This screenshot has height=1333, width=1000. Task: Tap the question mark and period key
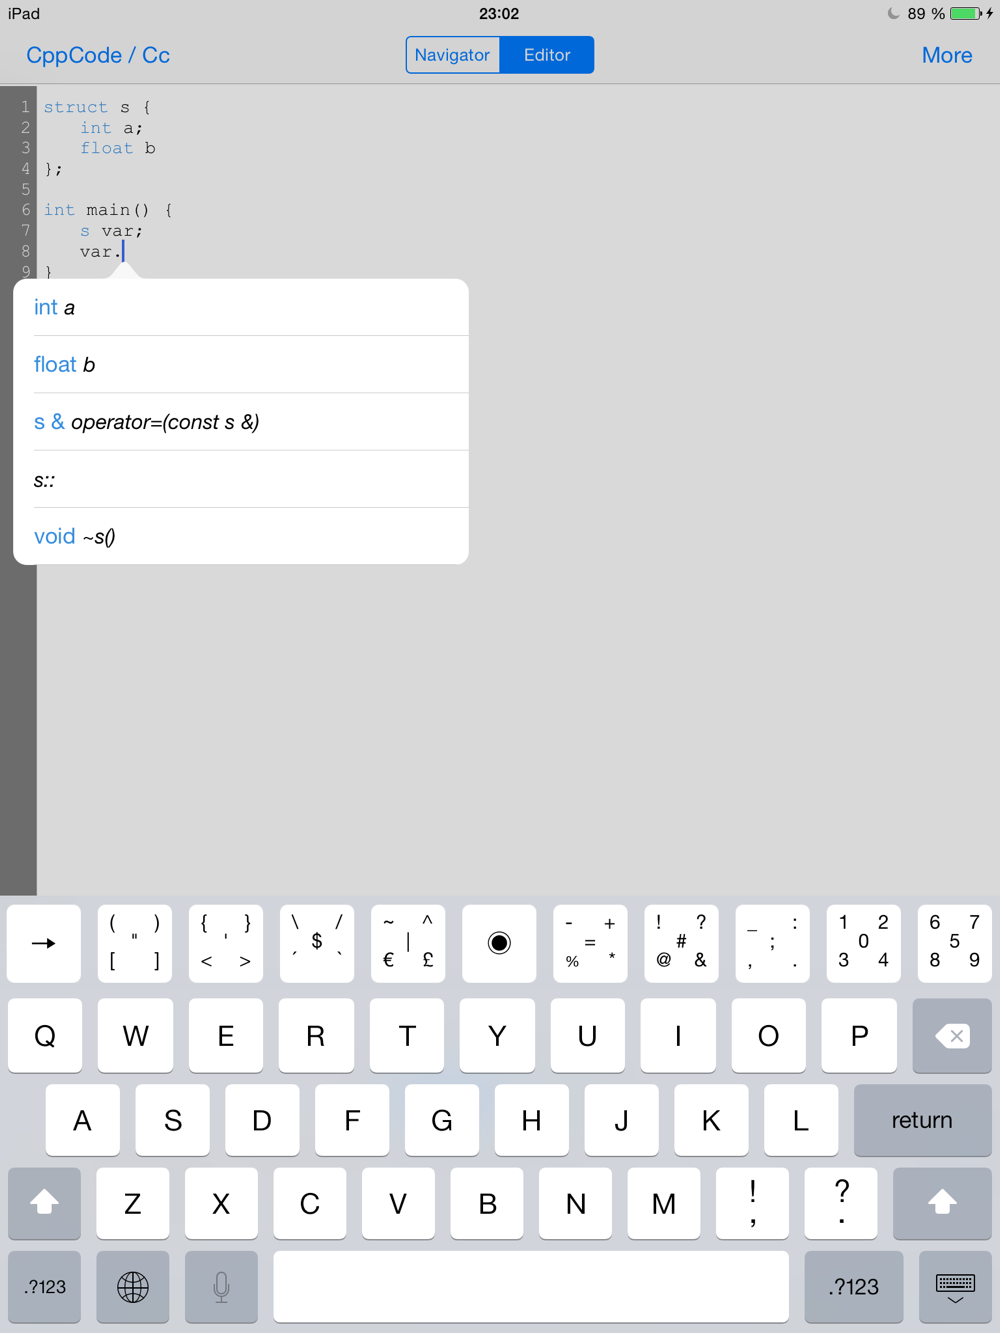point(841,1203)
